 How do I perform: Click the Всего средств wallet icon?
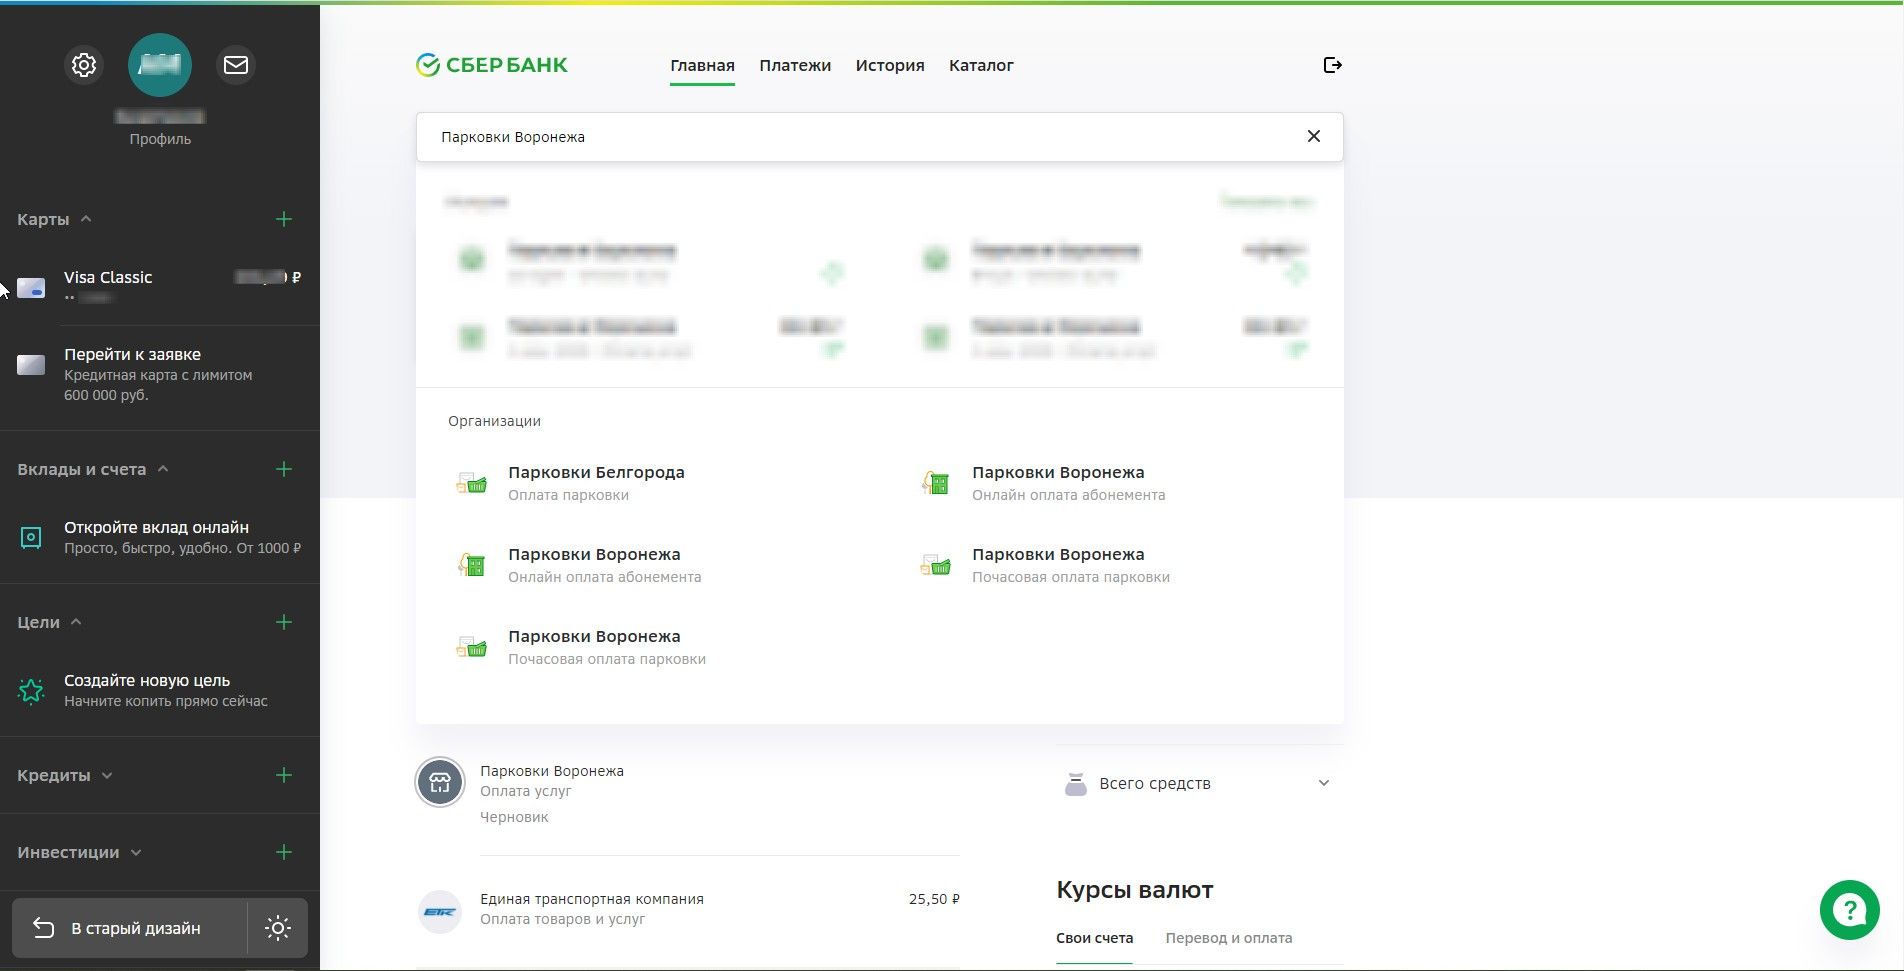point(1076,784)
